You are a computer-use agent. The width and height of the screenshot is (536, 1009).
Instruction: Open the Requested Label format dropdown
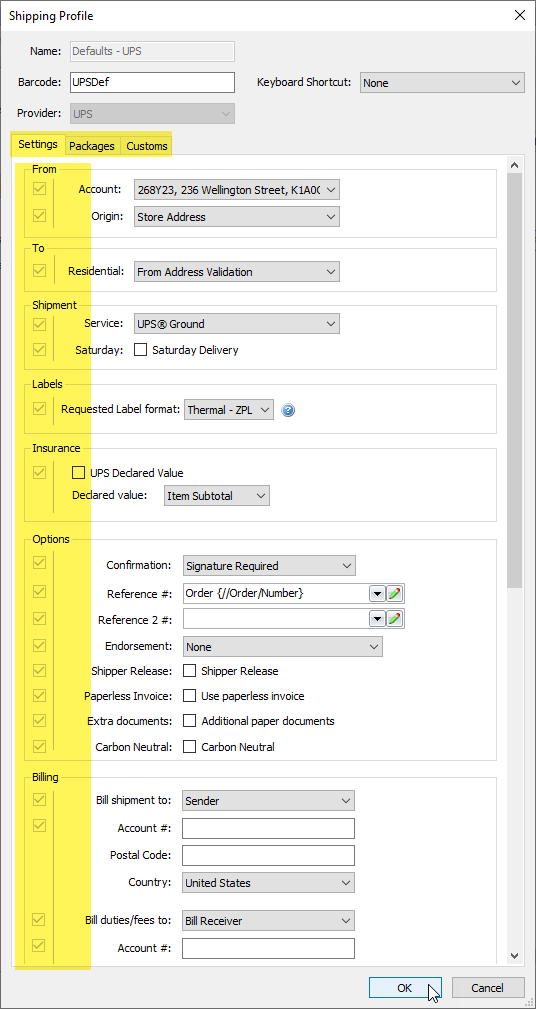[x=229, y=410]
